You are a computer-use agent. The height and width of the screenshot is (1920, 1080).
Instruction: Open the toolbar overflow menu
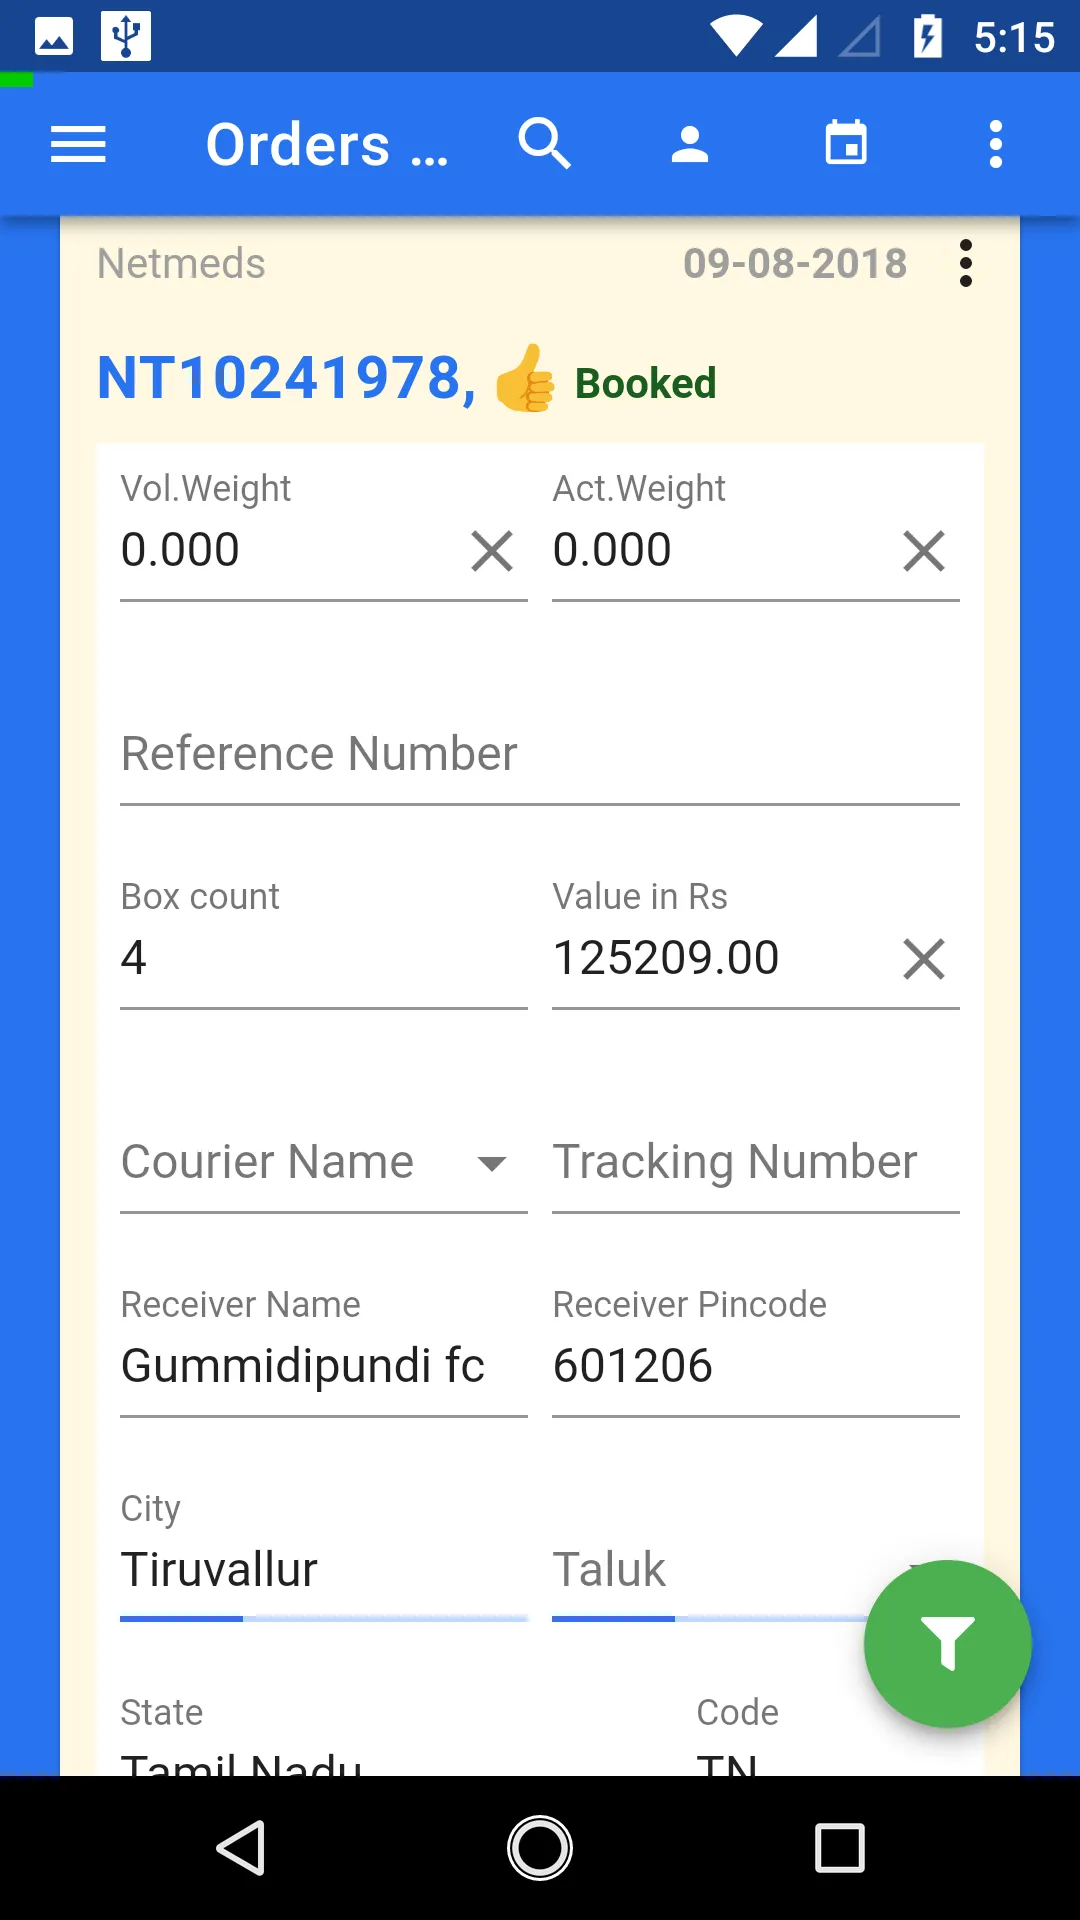[995, 145]
